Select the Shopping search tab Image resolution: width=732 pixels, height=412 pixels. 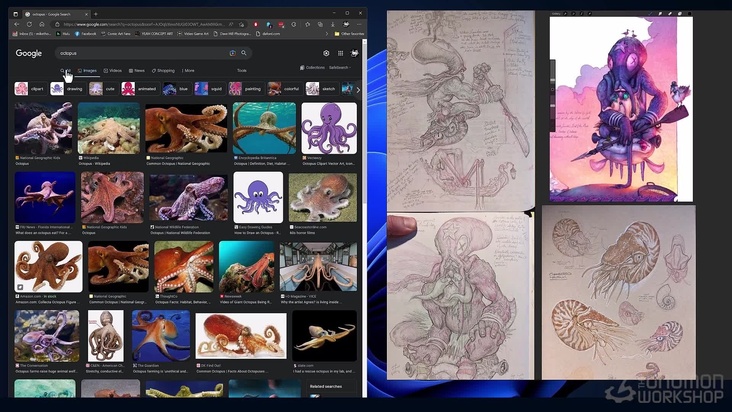coord(163,71)
